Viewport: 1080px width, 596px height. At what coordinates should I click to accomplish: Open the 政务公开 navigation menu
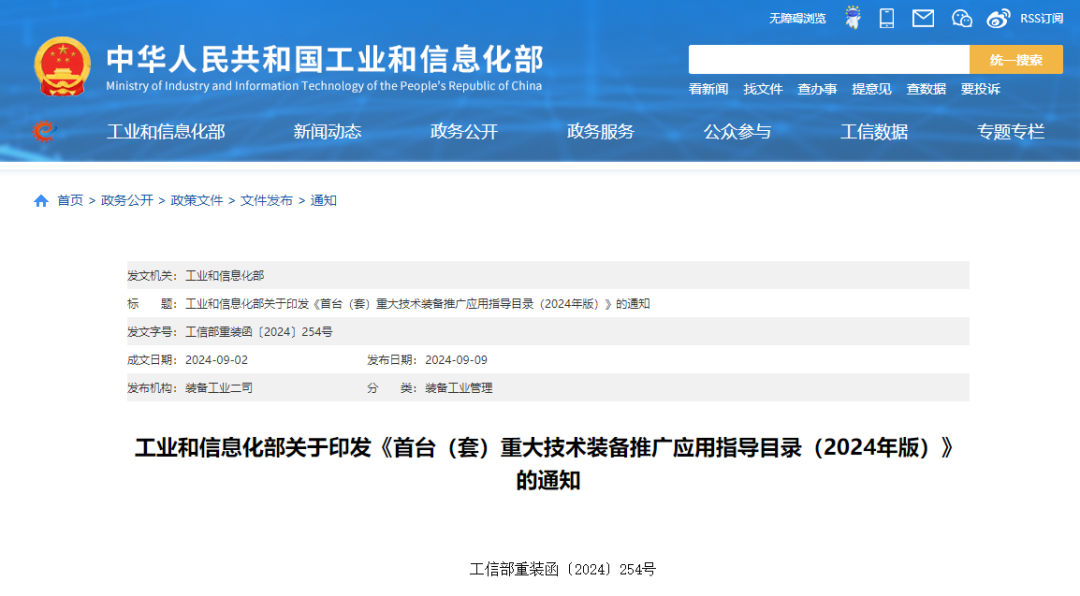(463, 131)
